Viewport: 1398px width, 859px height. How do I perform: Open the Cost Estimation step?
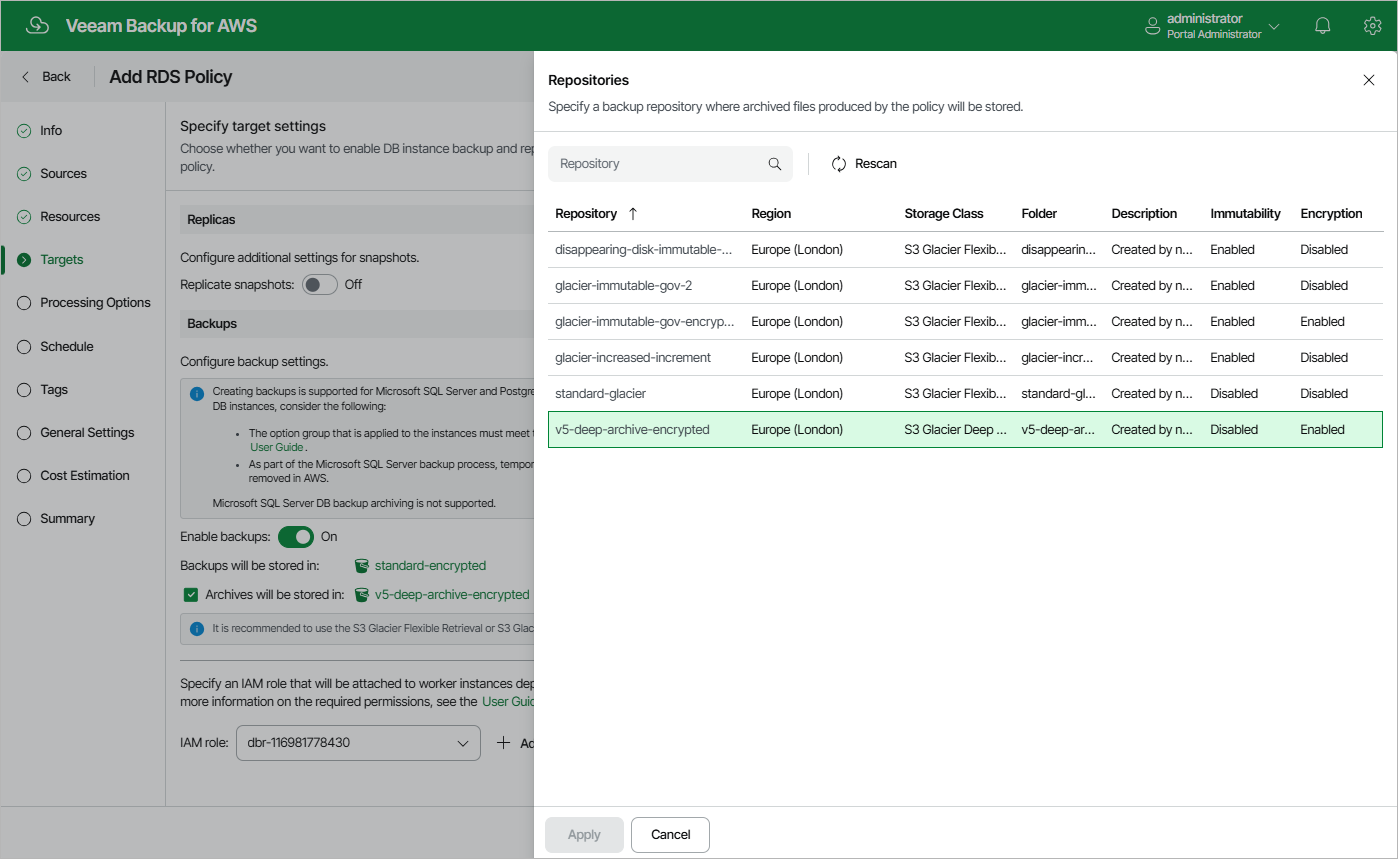click(x=85, y=476)
